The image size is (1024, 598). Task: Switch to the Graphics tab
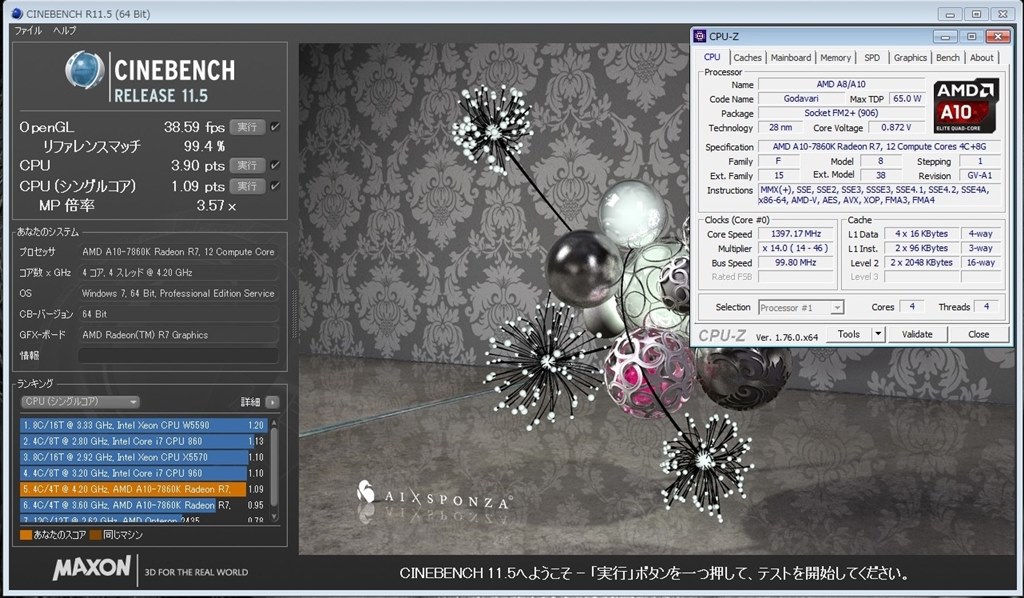(x=910, y=57)
